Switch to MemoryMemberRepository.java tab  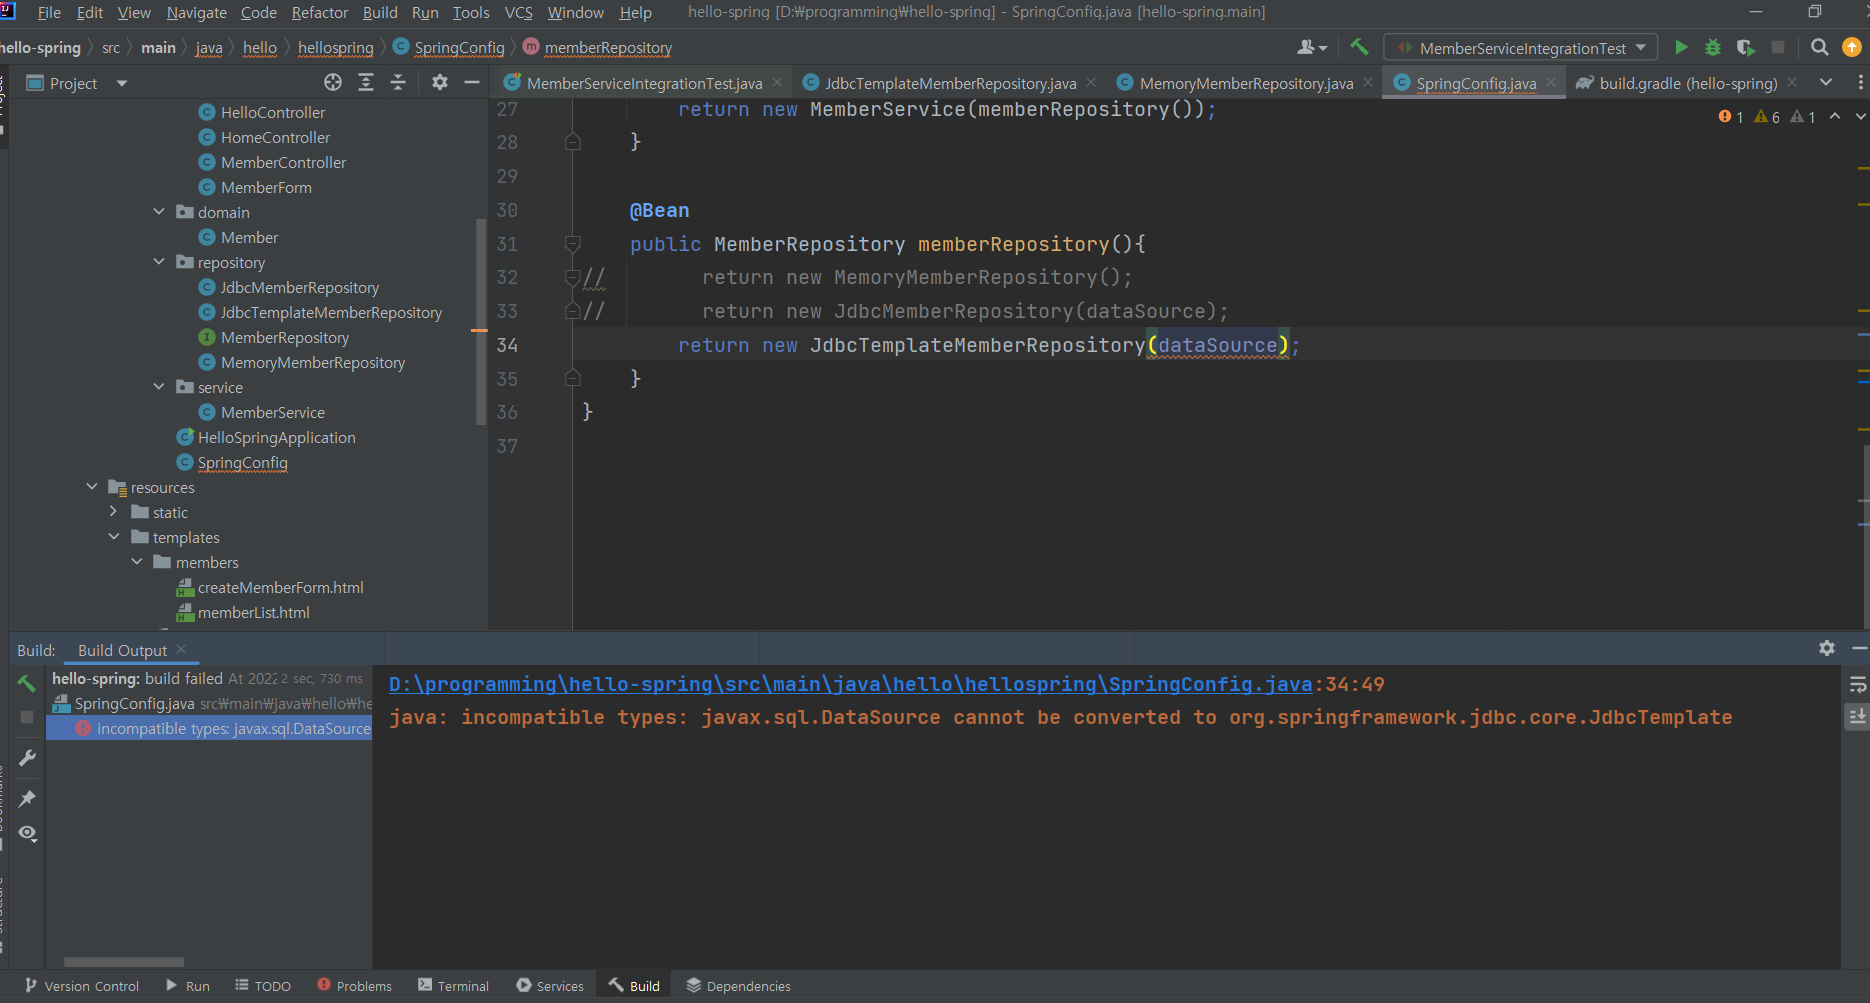tap(1245, 83)
